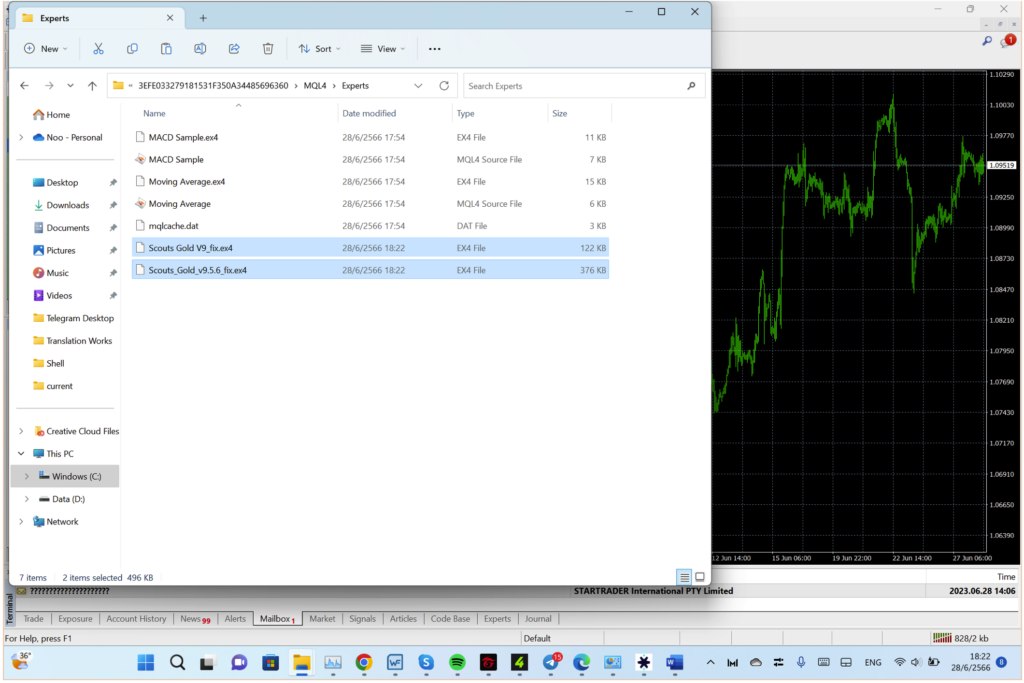Viewport: 1024px width, 683px height.
Task: Open Microsoft Store from the taskbar
Action: [x=270, y=663]
